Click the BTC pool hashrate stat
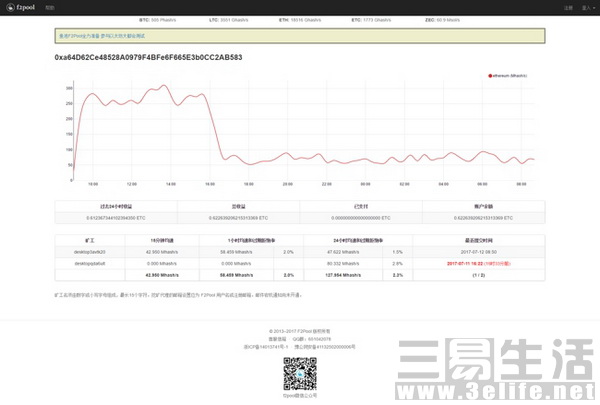The height and width of the screenshot is (405, 600). (x=158, y=20)
